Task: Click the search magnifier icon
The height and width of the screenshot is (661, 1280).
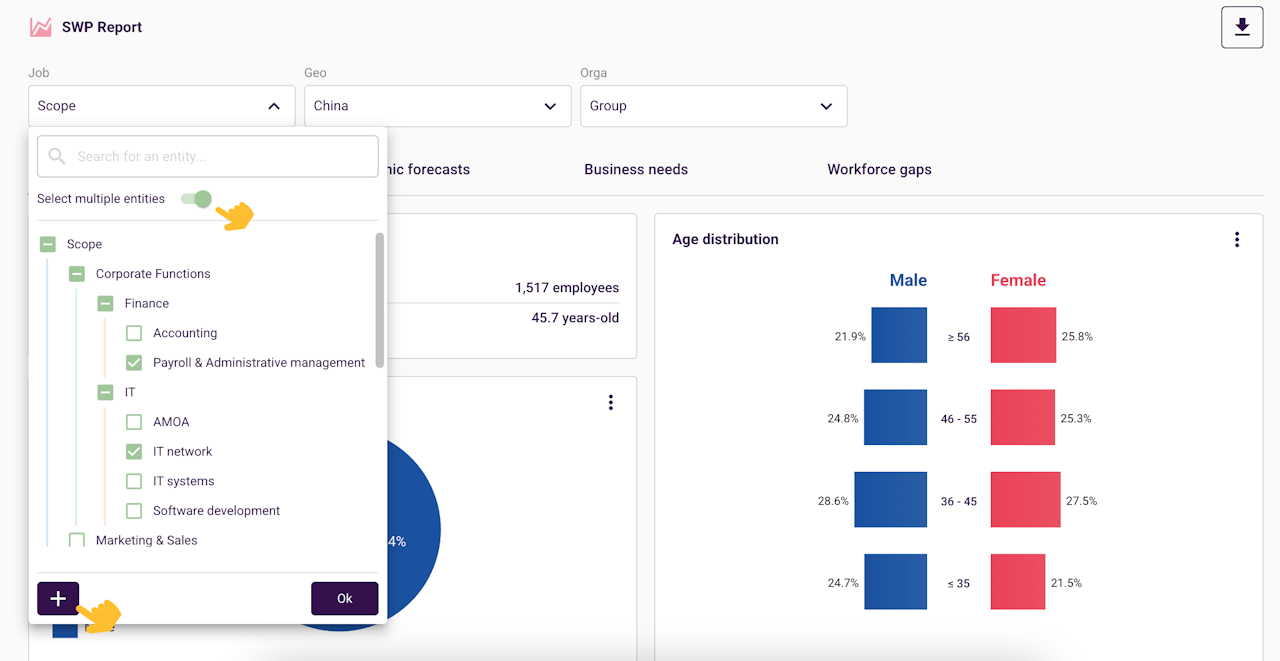Action: coord(57,157)
